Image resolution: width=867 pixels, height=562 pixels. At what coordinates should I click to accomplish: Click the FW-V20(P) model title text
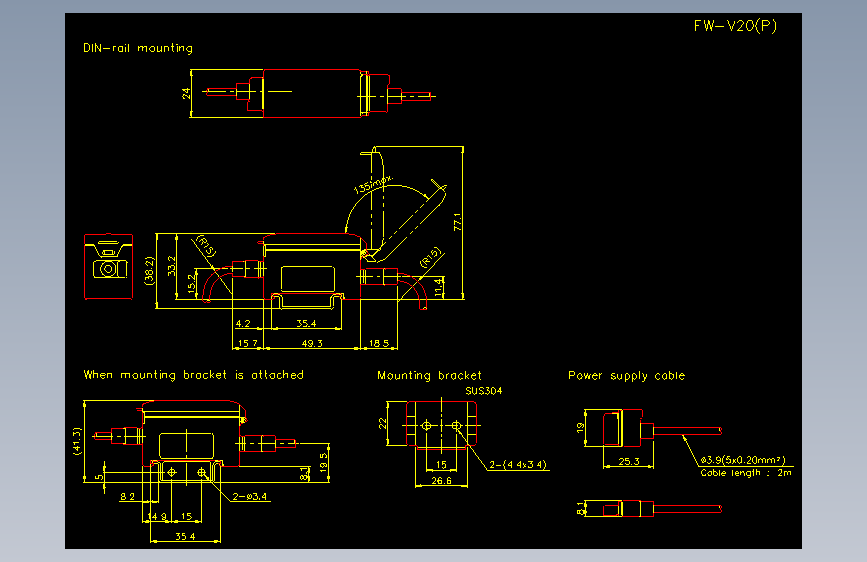tap(735, 26)
